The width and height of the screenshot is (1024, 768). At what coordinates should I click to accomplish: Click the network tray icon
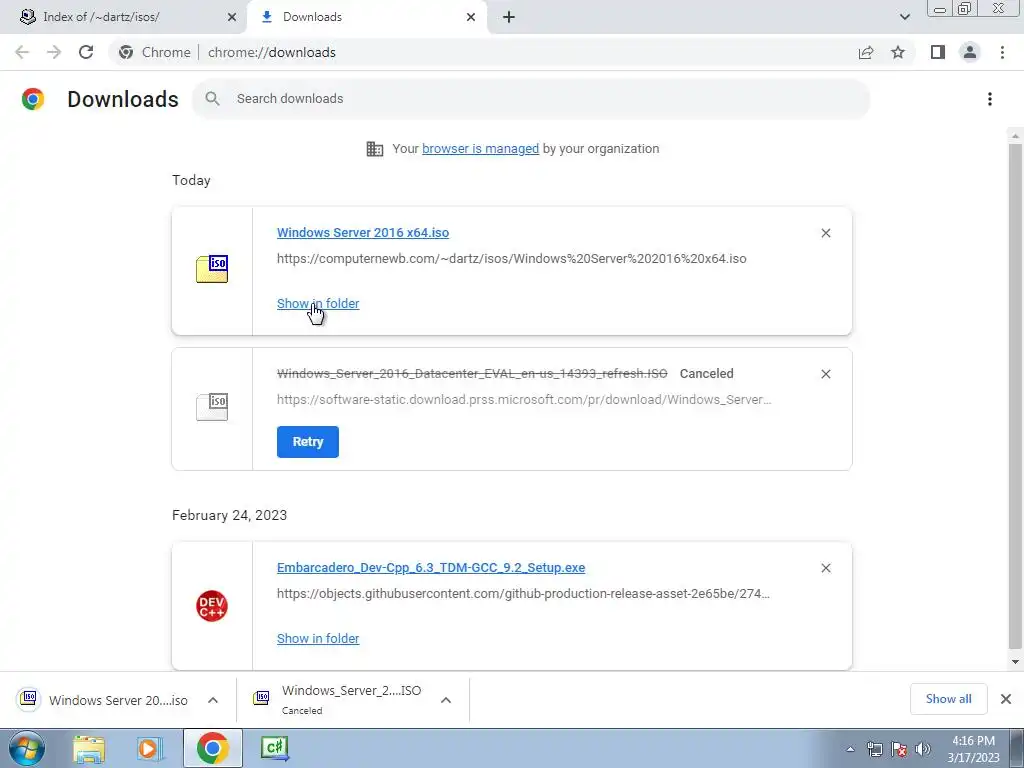pos(874,750)
